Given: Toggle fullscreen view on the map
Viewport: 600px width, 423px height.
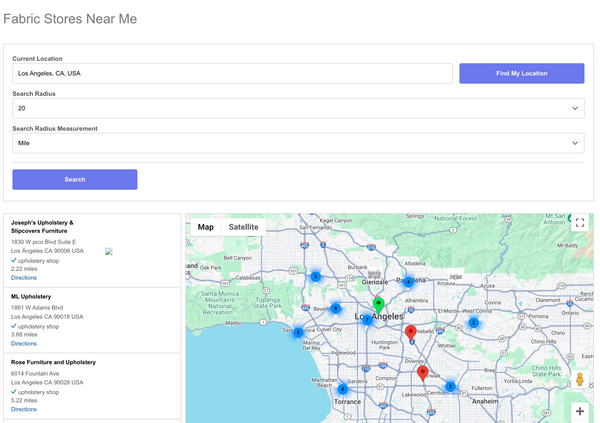Looking at the screenshot, I should (580, 223).
